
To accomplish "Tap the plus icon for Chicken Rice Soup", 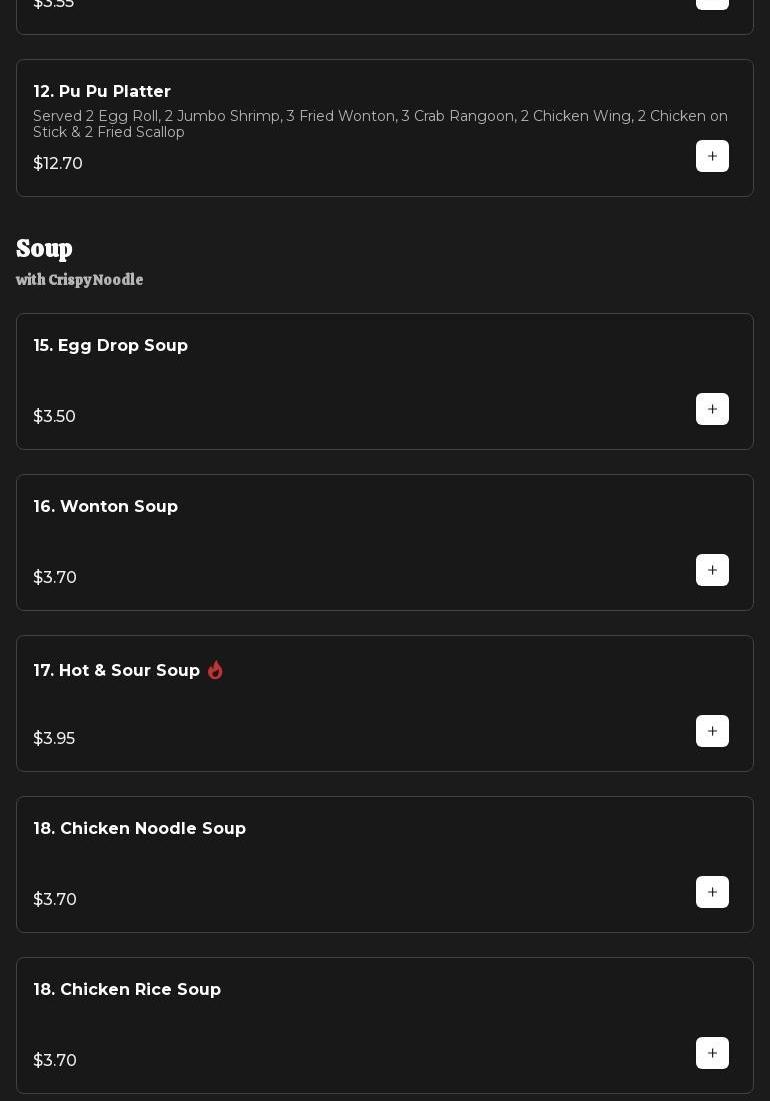I will 712,1053.
